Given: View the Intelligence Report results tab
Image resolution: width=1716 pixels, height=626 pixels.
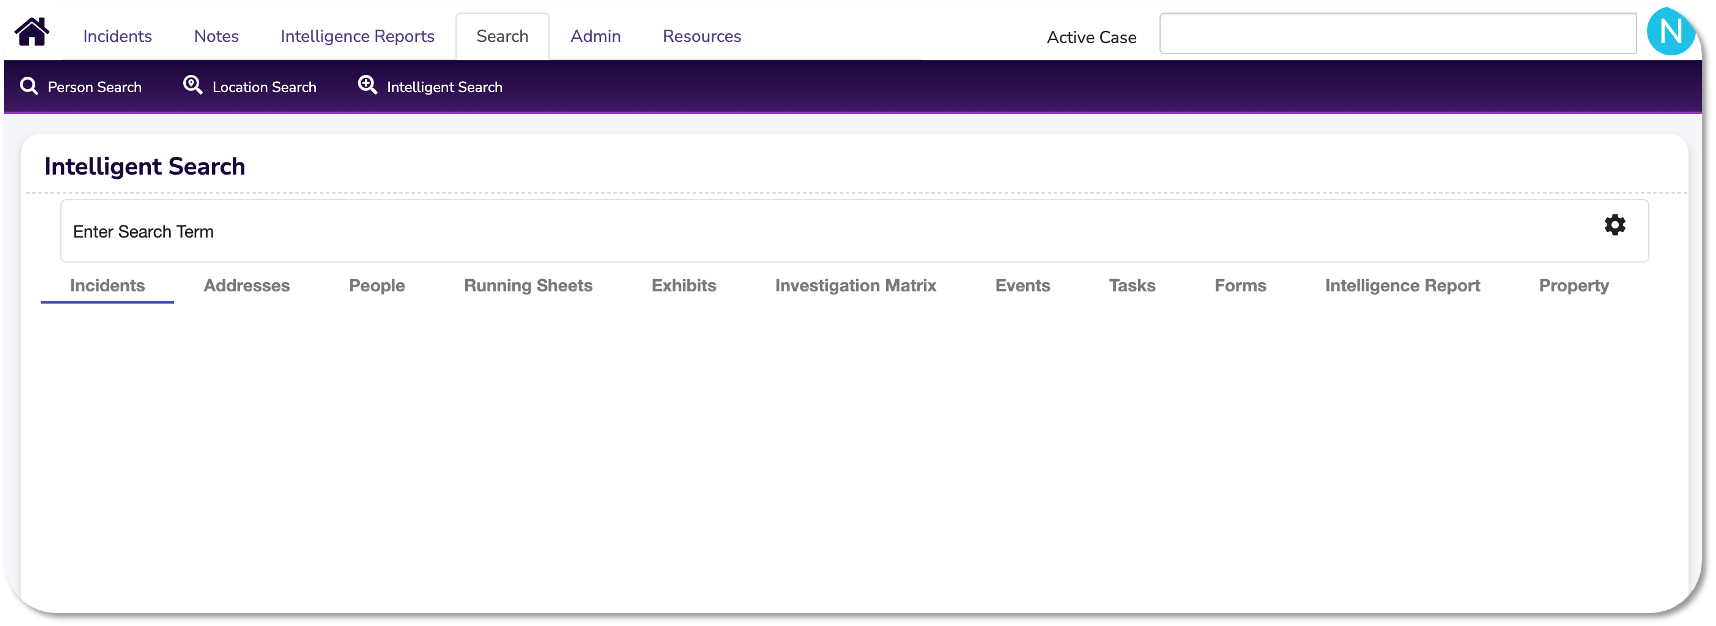Looking at the screenshot, I should point(1402,286).
